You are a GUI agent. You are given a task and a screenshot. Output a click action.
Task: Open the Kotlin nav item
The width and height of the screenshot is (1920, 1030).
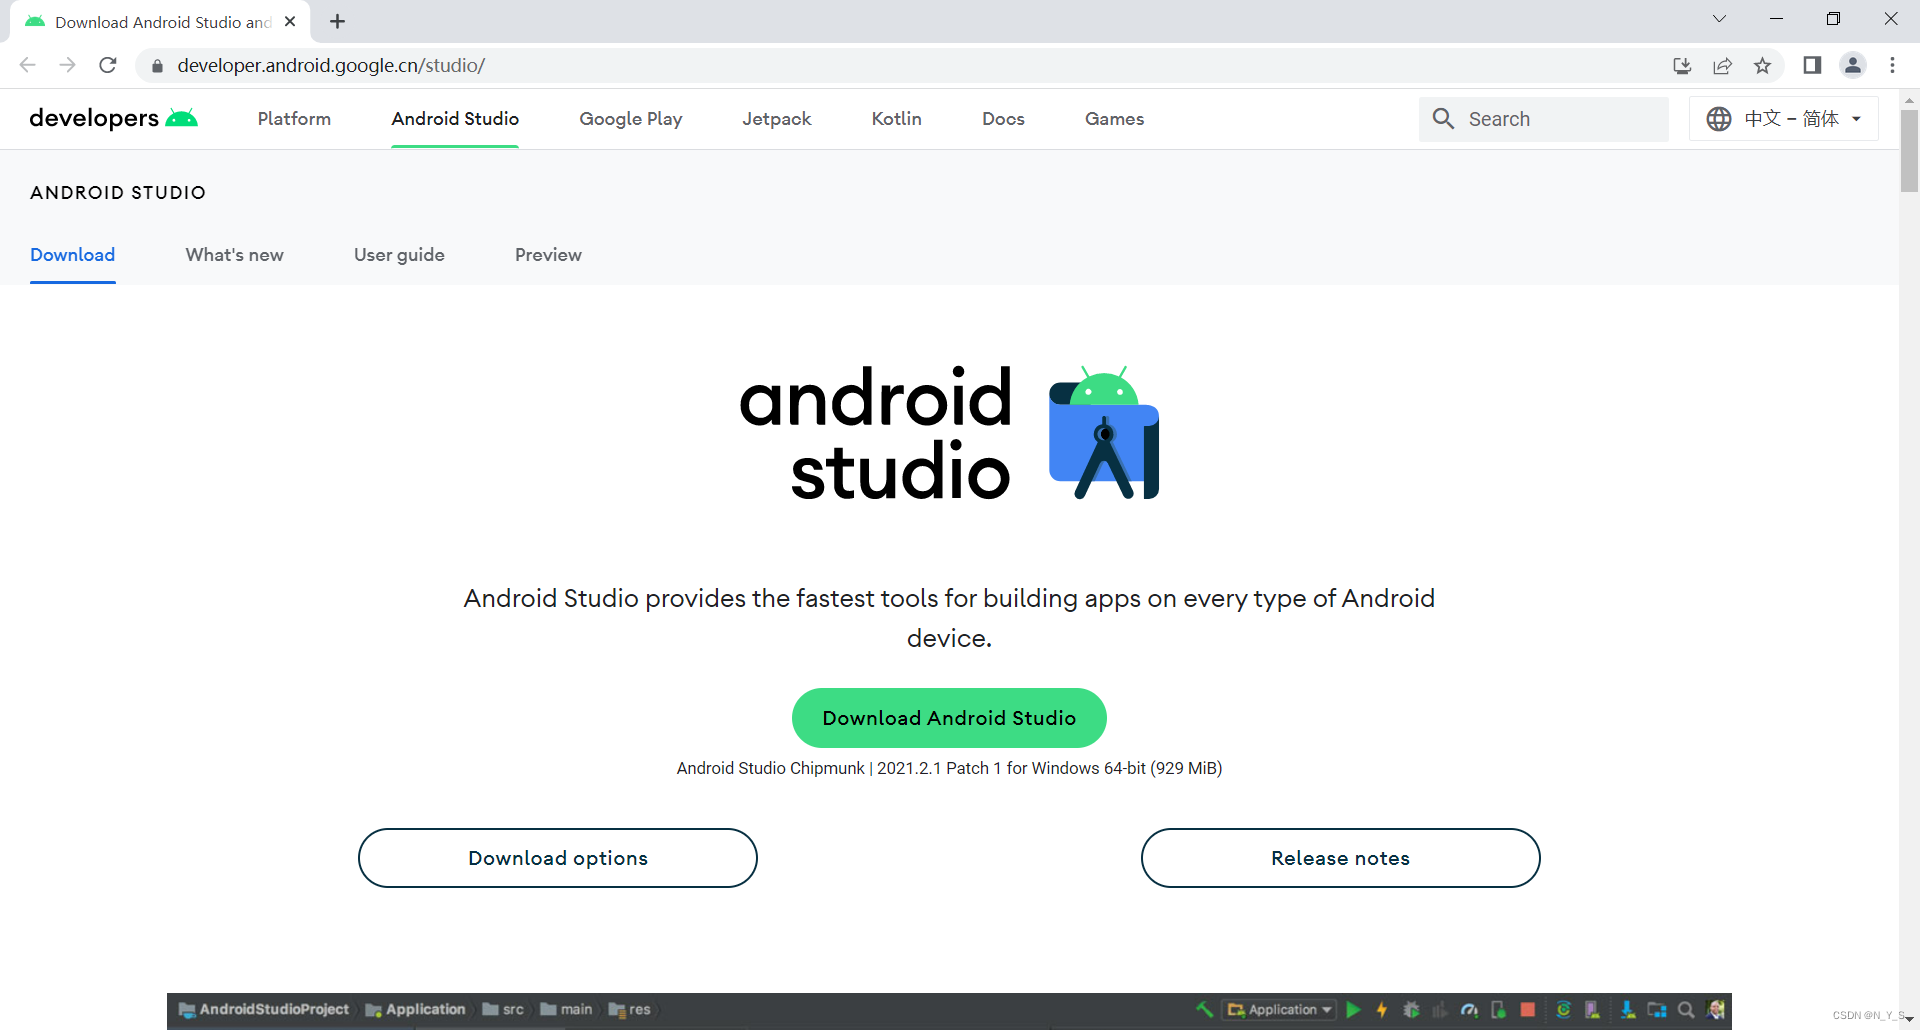pyautogui.click(x=897, y=119)
